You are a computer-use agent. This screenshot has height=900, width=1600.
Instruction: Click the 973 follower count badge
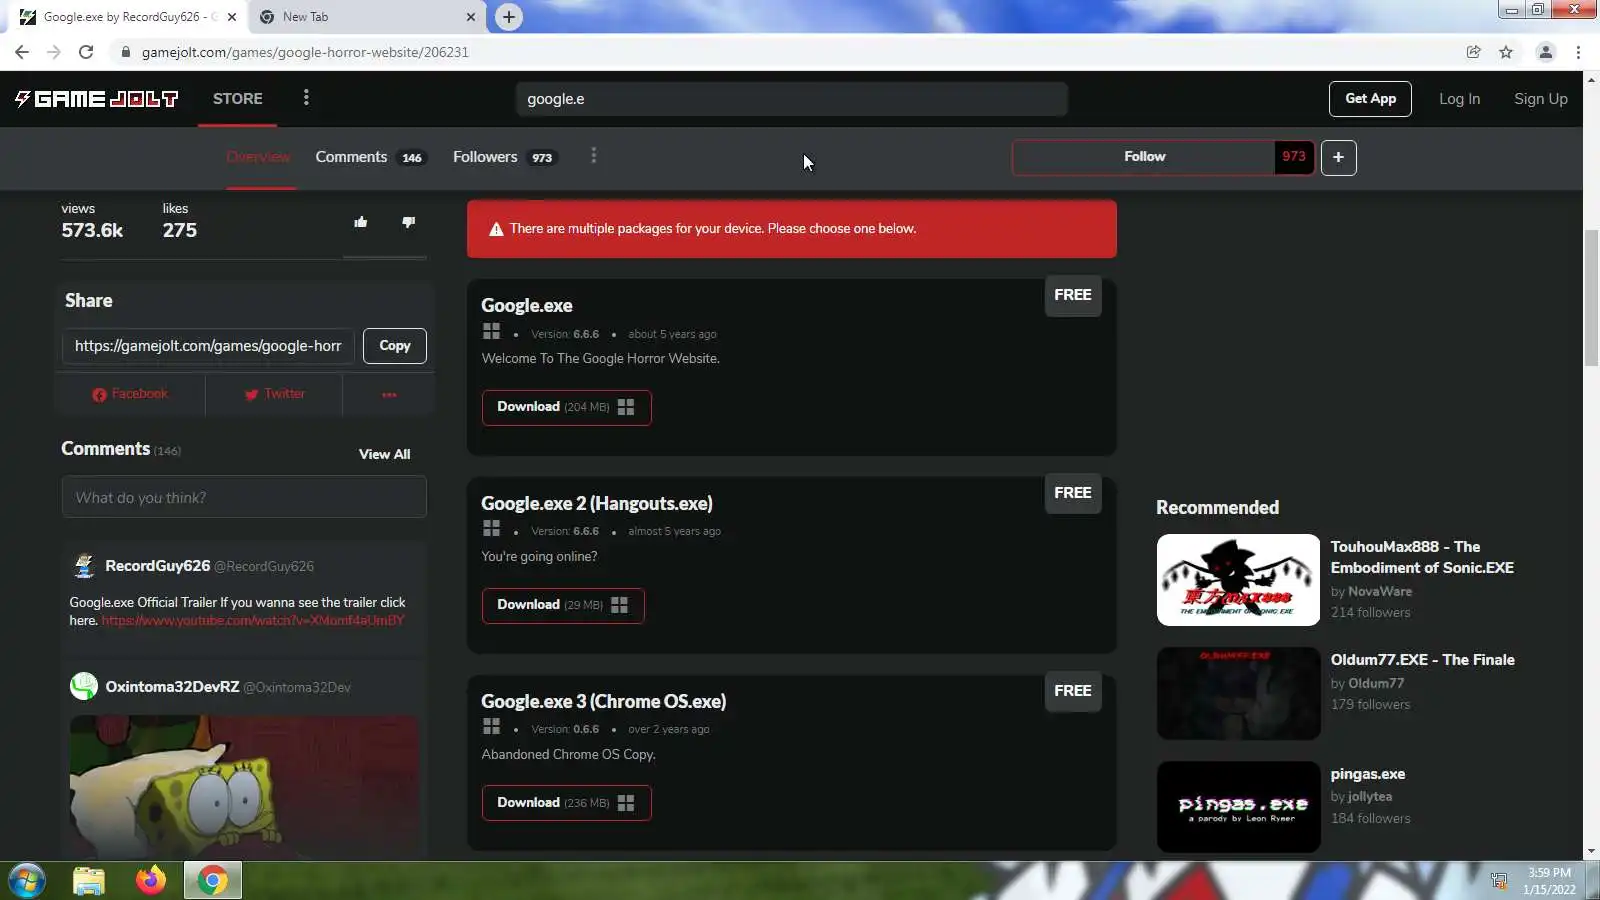pos(1294,156)
